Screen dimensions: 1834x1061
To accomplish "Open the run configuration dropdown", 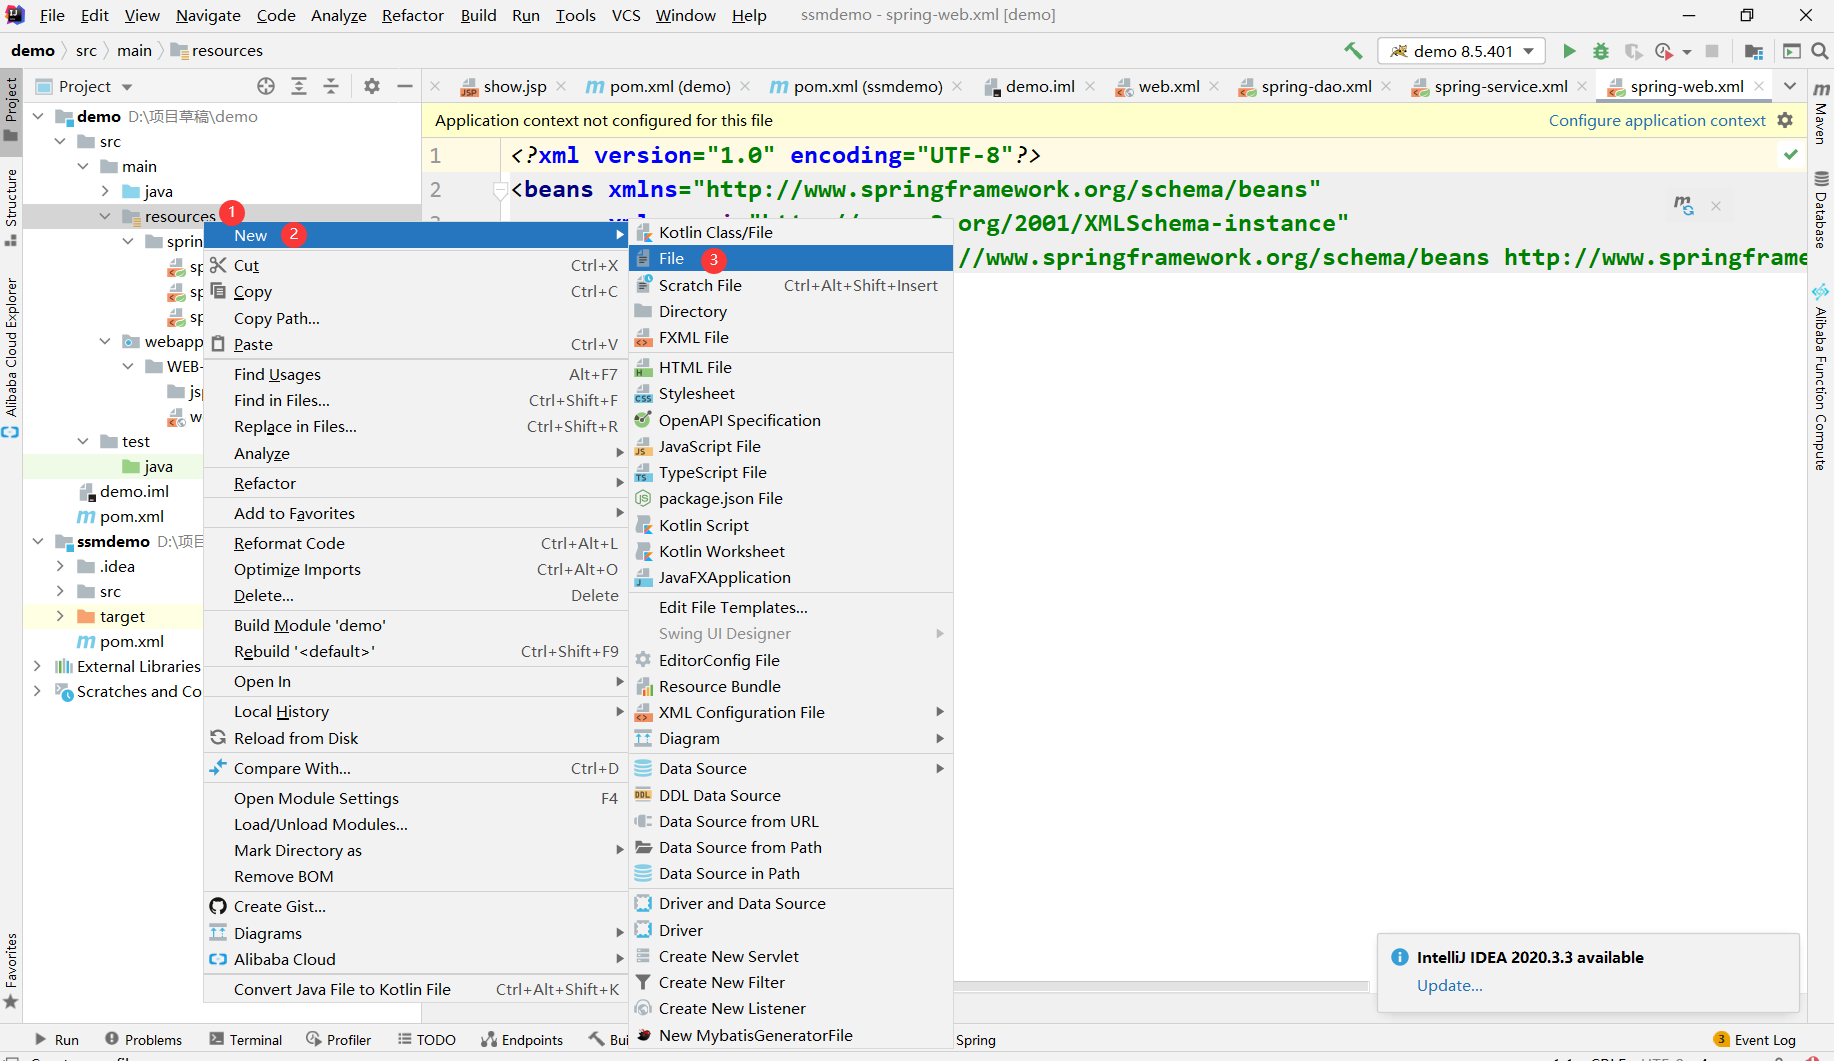I will tap(1461, 51).
